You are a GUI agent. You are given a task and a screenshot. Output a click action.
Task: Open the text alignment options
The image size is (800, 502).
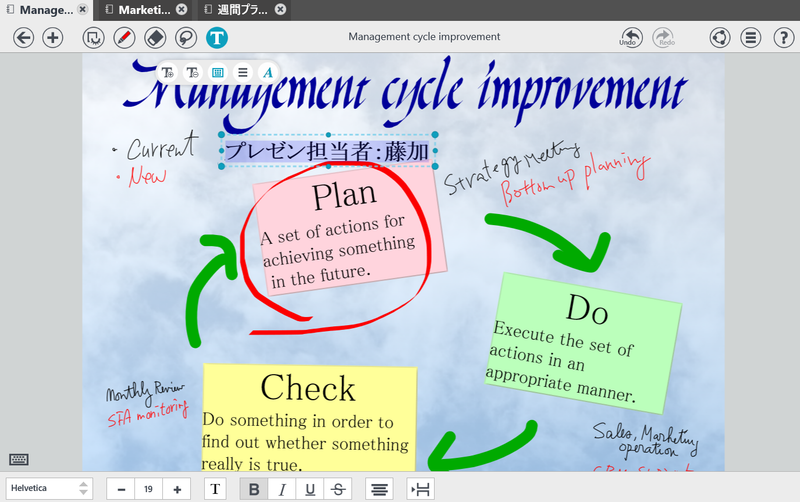click(x=379, y=489)
